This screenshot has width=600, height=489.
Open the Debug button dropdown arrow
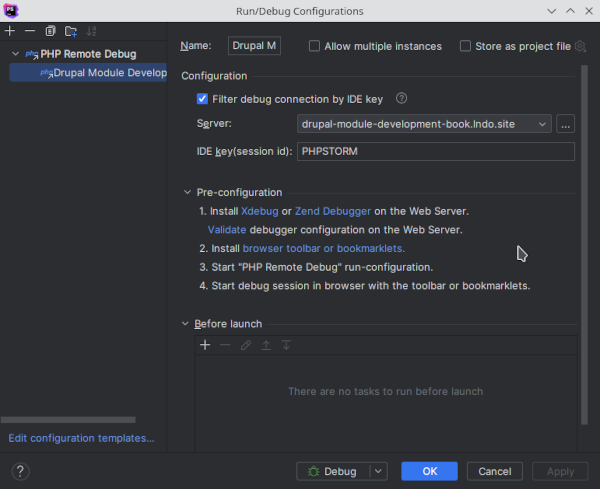click(378, 471)
